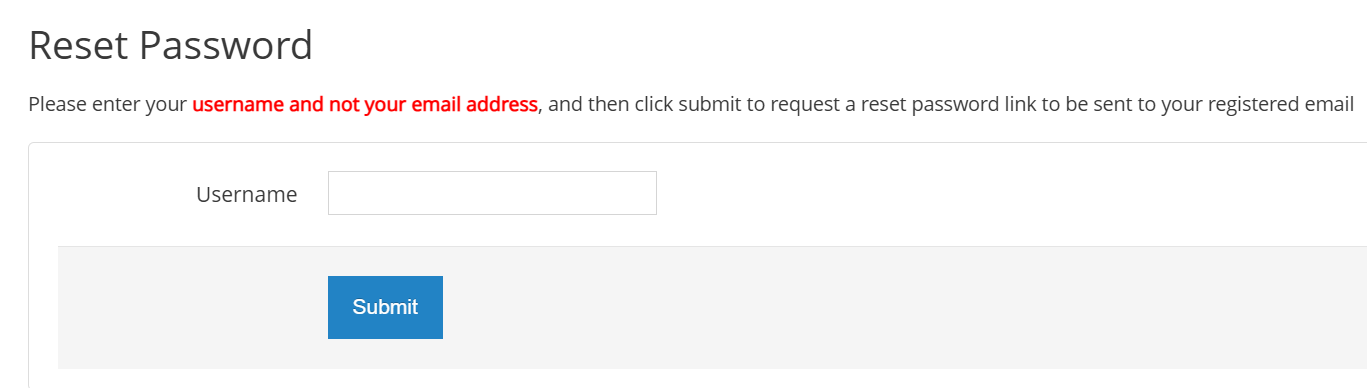Submit the reset password request
Screen dimensions: 1367x388
click(x=385, y=307)
